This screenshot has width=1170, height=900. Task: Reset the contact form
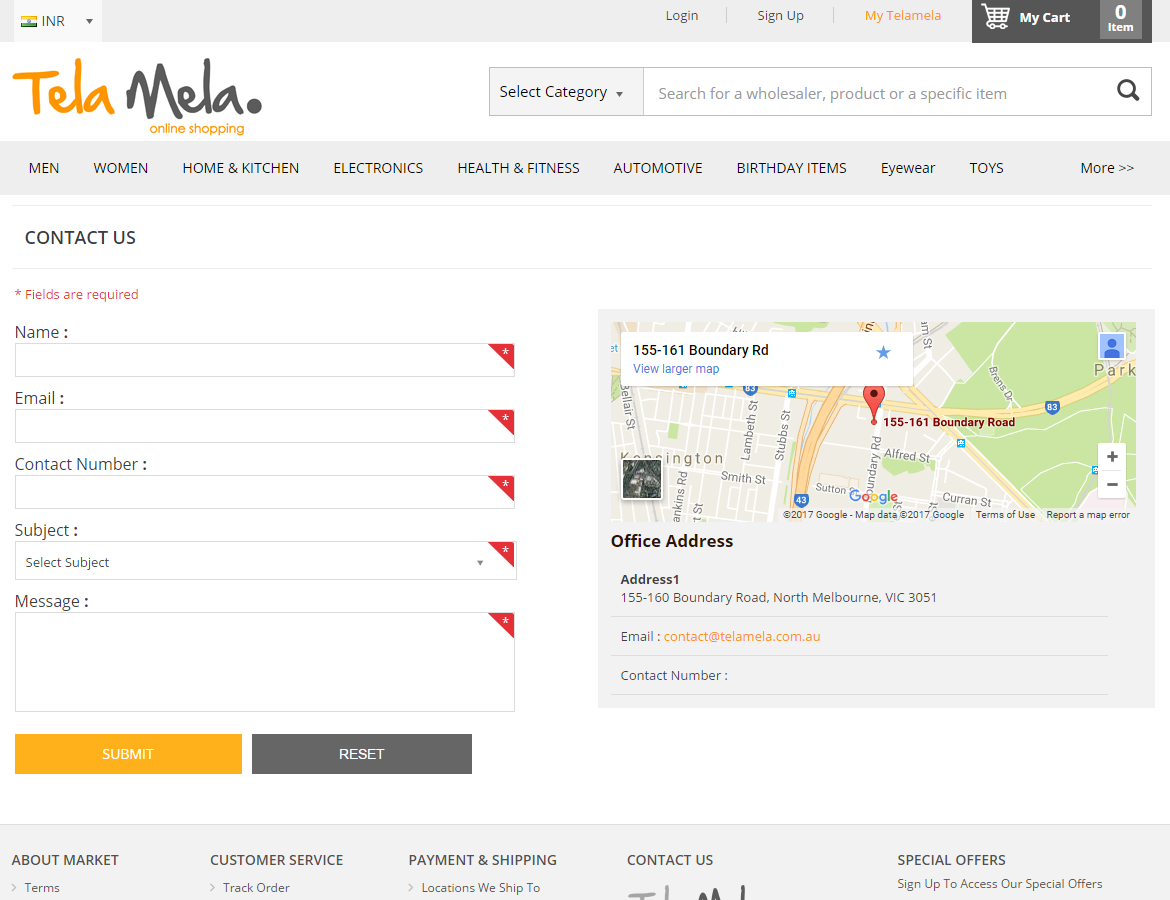(x=362, y=754)
